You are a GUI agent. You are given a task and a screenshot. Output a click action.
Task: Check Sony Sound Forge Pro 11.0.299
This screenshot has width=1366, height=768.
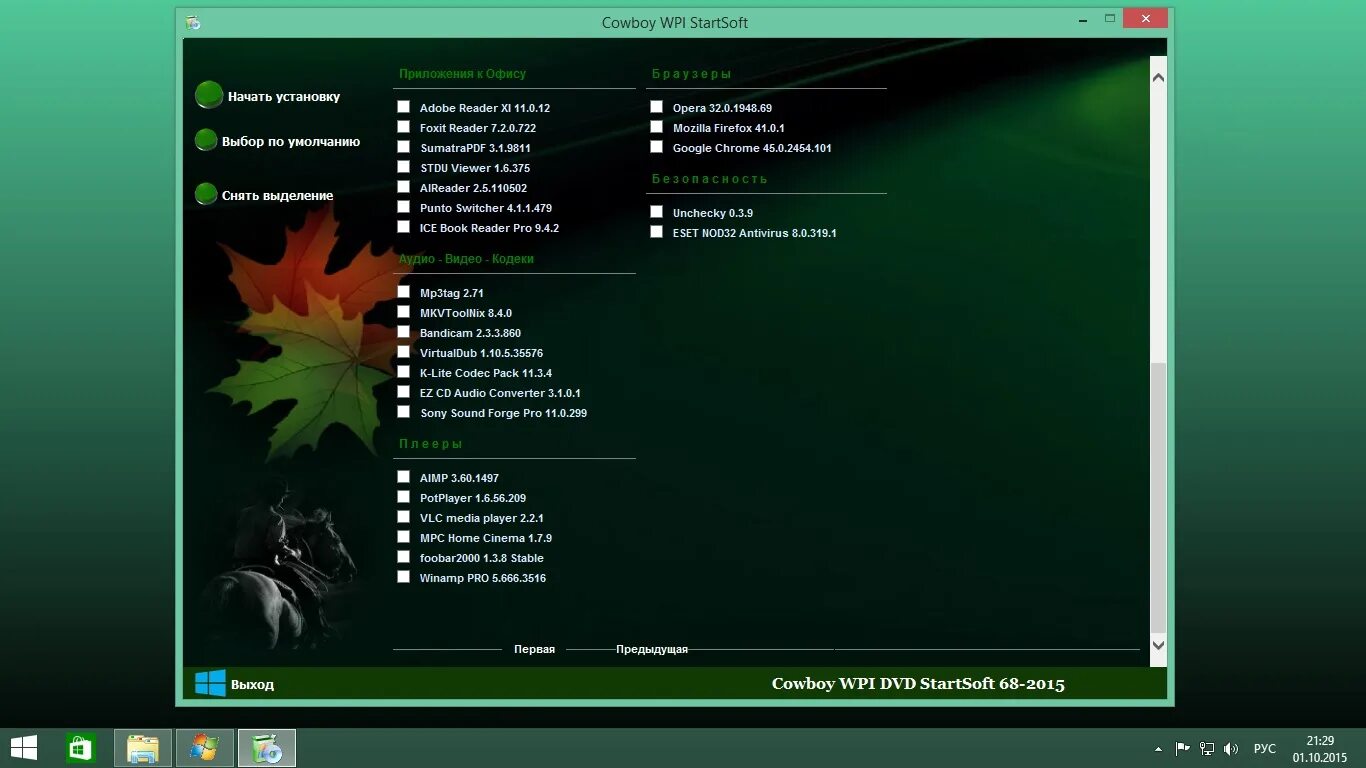pyautogui.click(x=404, y=412)
